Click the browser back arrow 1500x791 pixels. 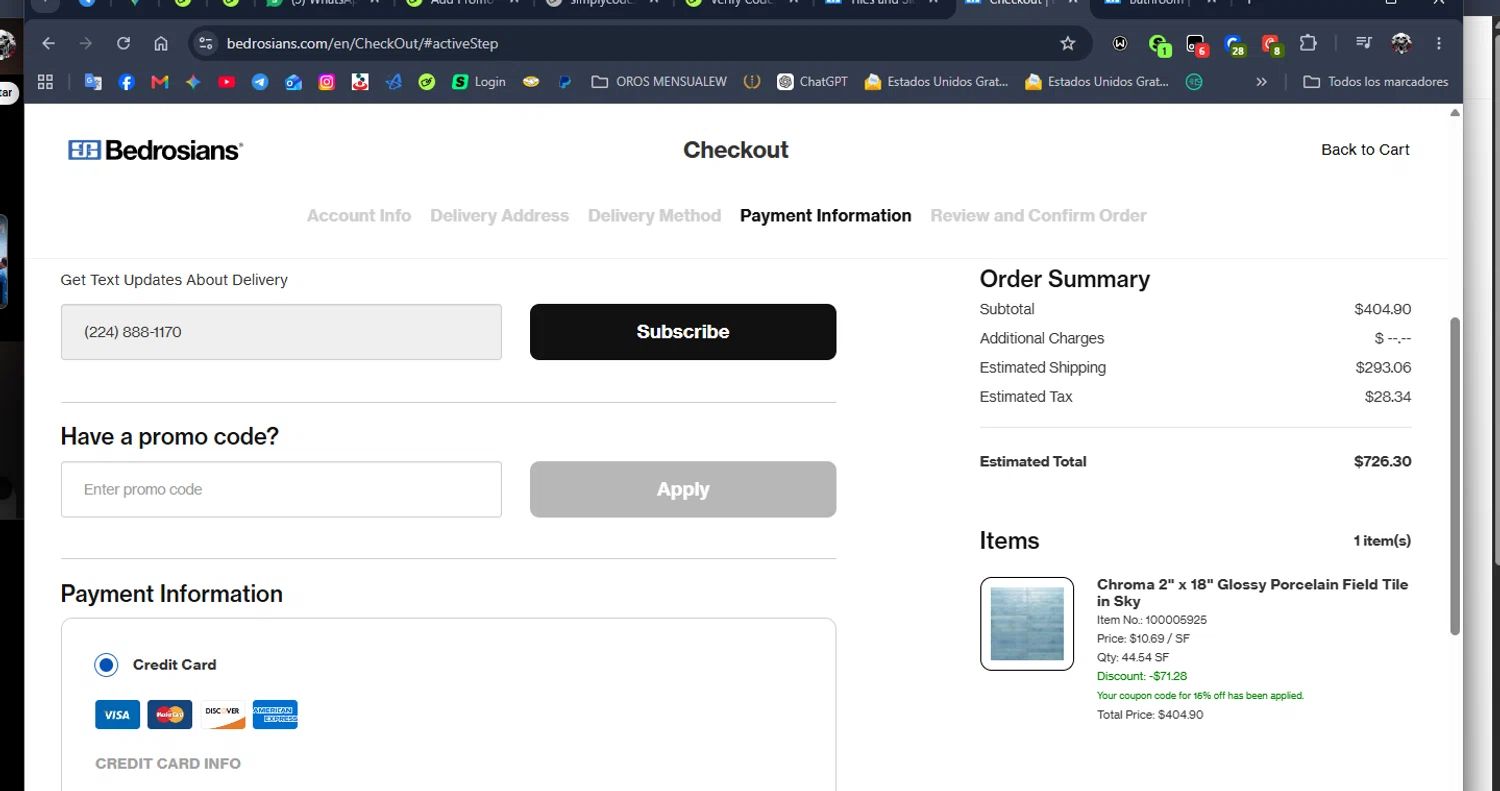point(48,43)
